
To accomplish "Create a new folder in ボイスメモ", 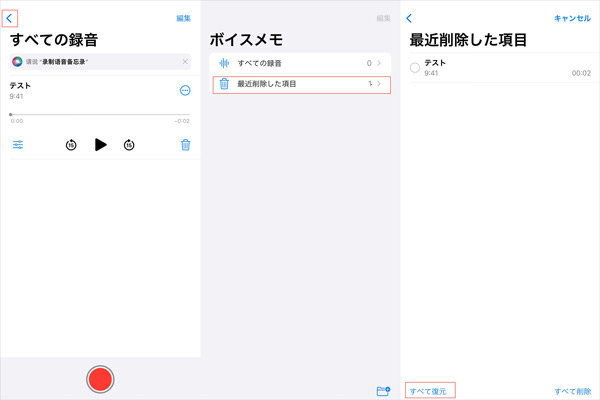I will (383, 391).
